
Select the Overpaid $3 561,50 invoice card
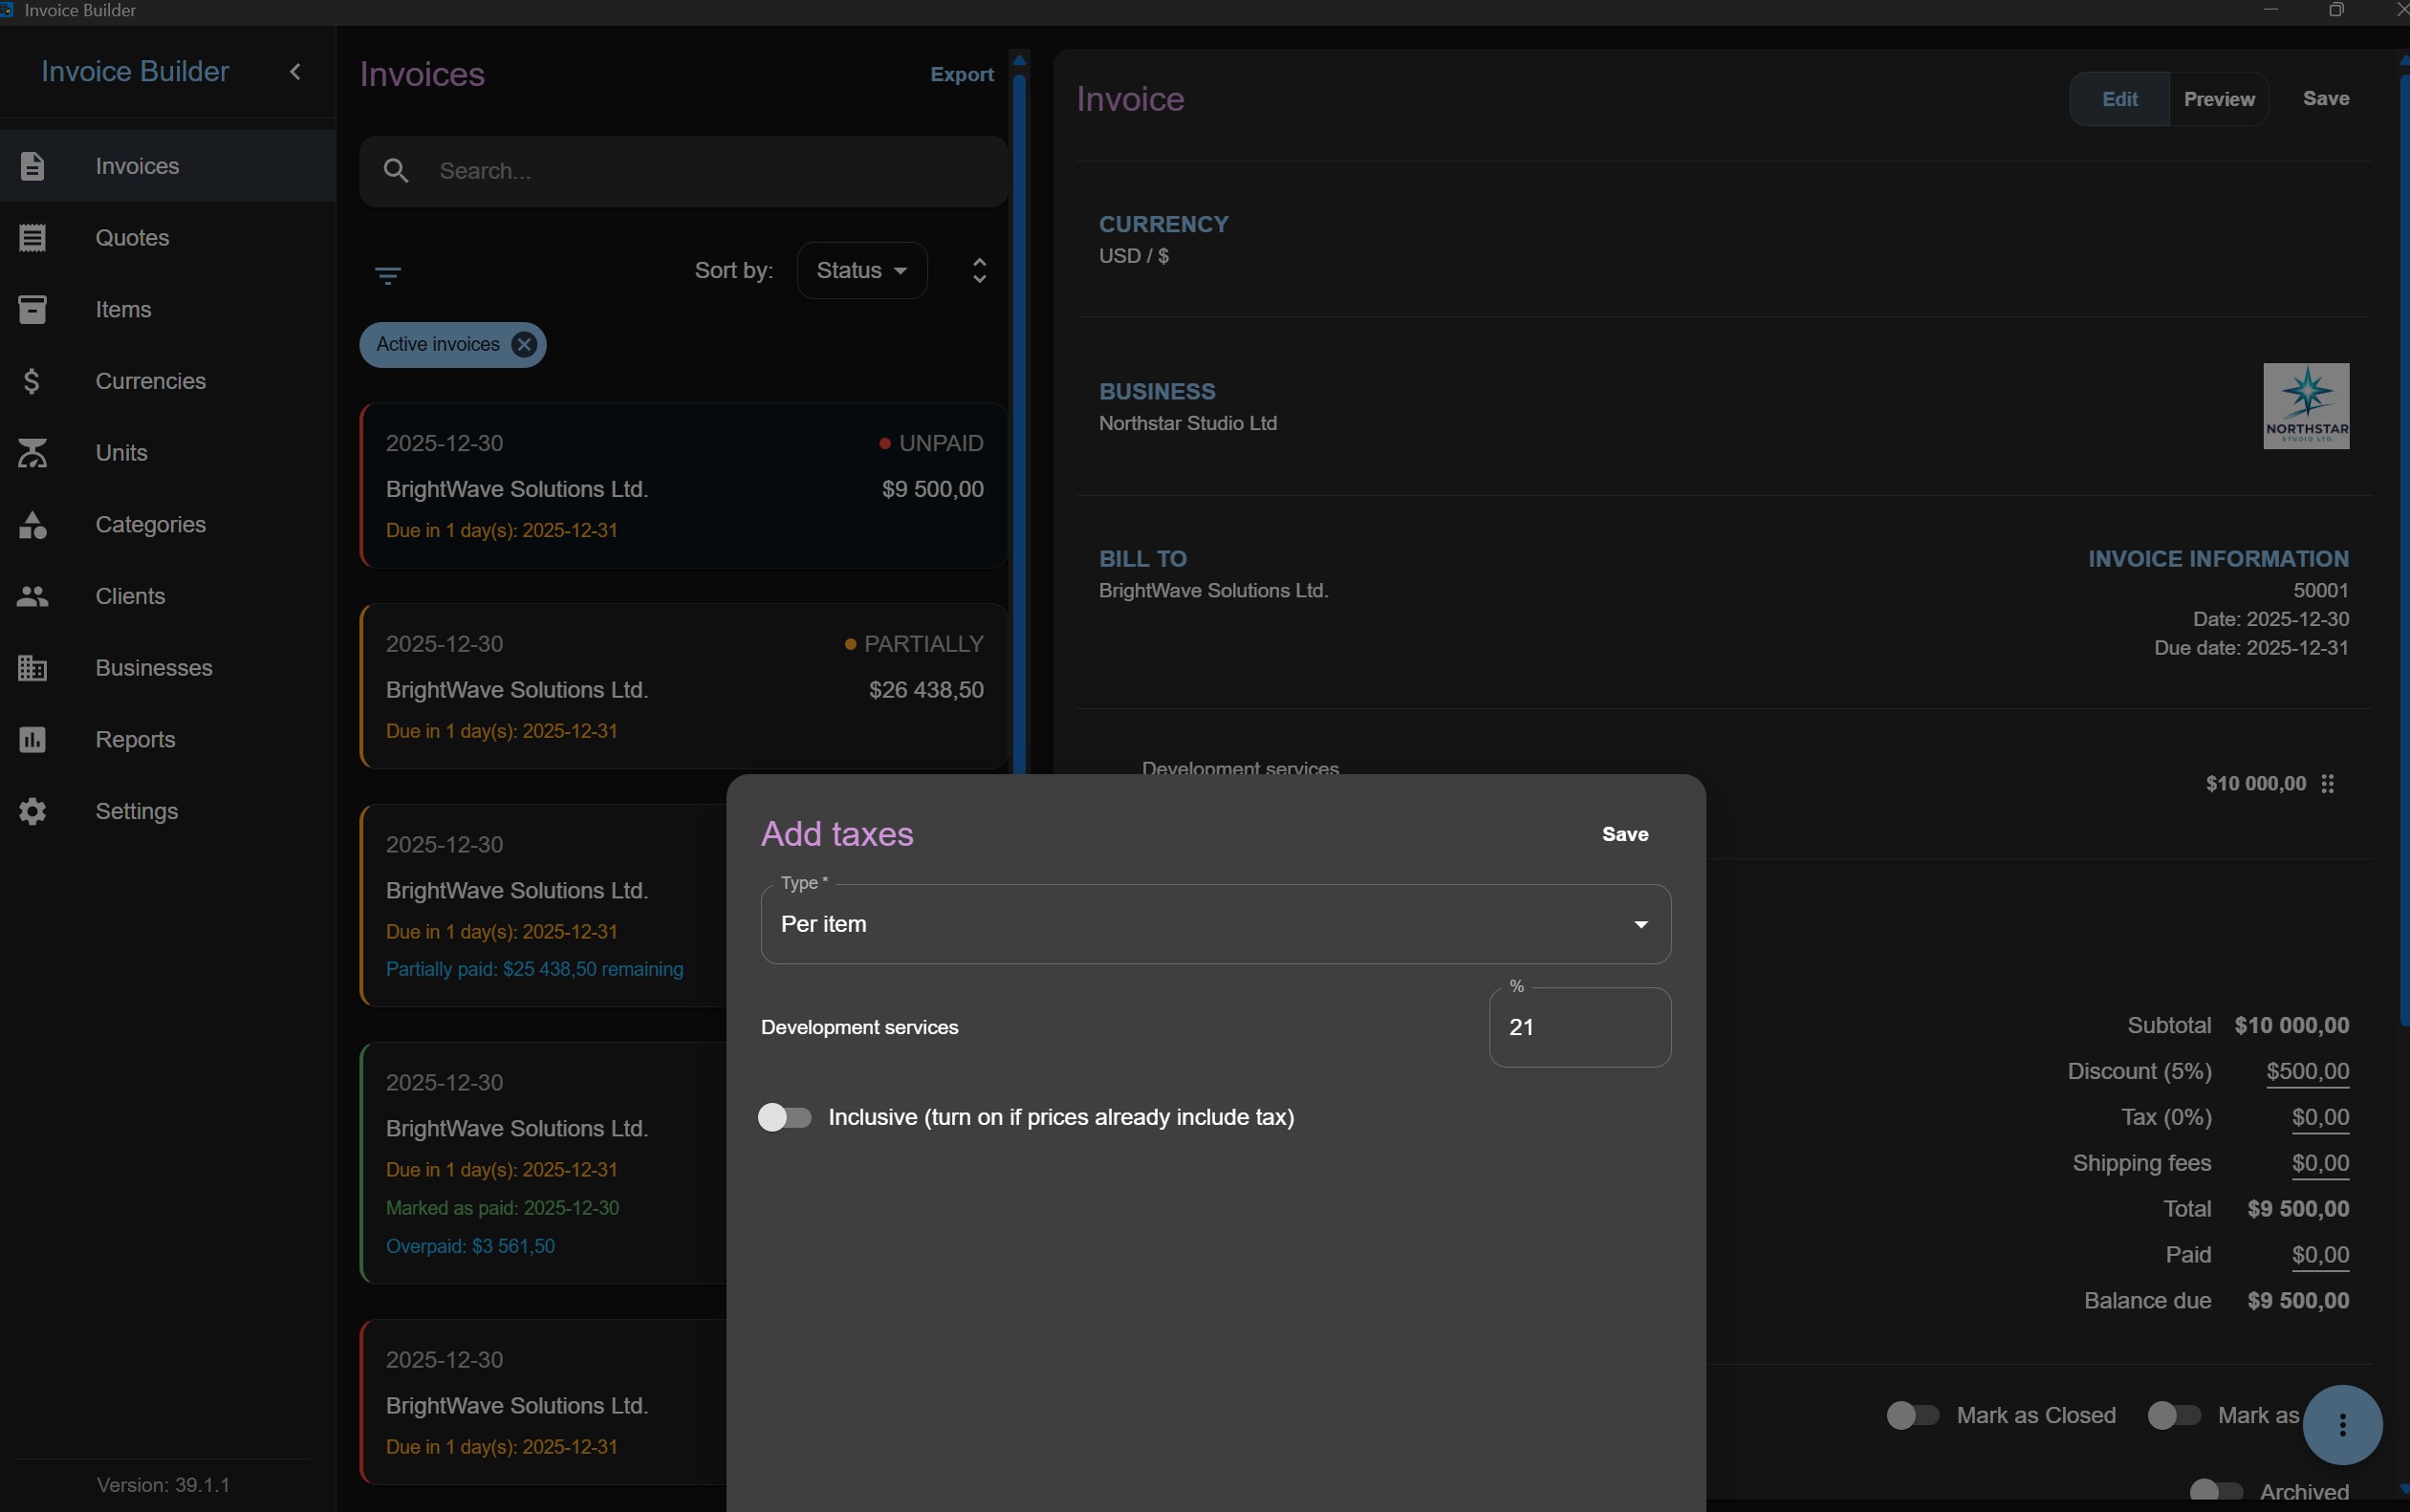coord(543,1163)
